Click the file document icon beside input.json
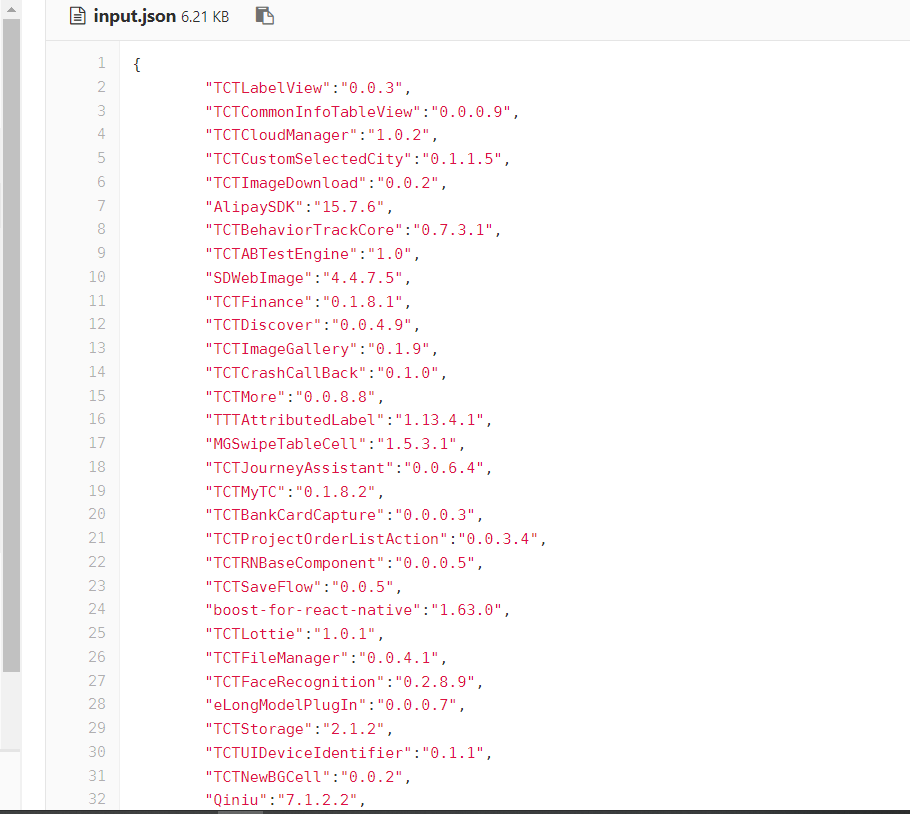Viewport: 910px width, 814px height. [x=77, y=16]
